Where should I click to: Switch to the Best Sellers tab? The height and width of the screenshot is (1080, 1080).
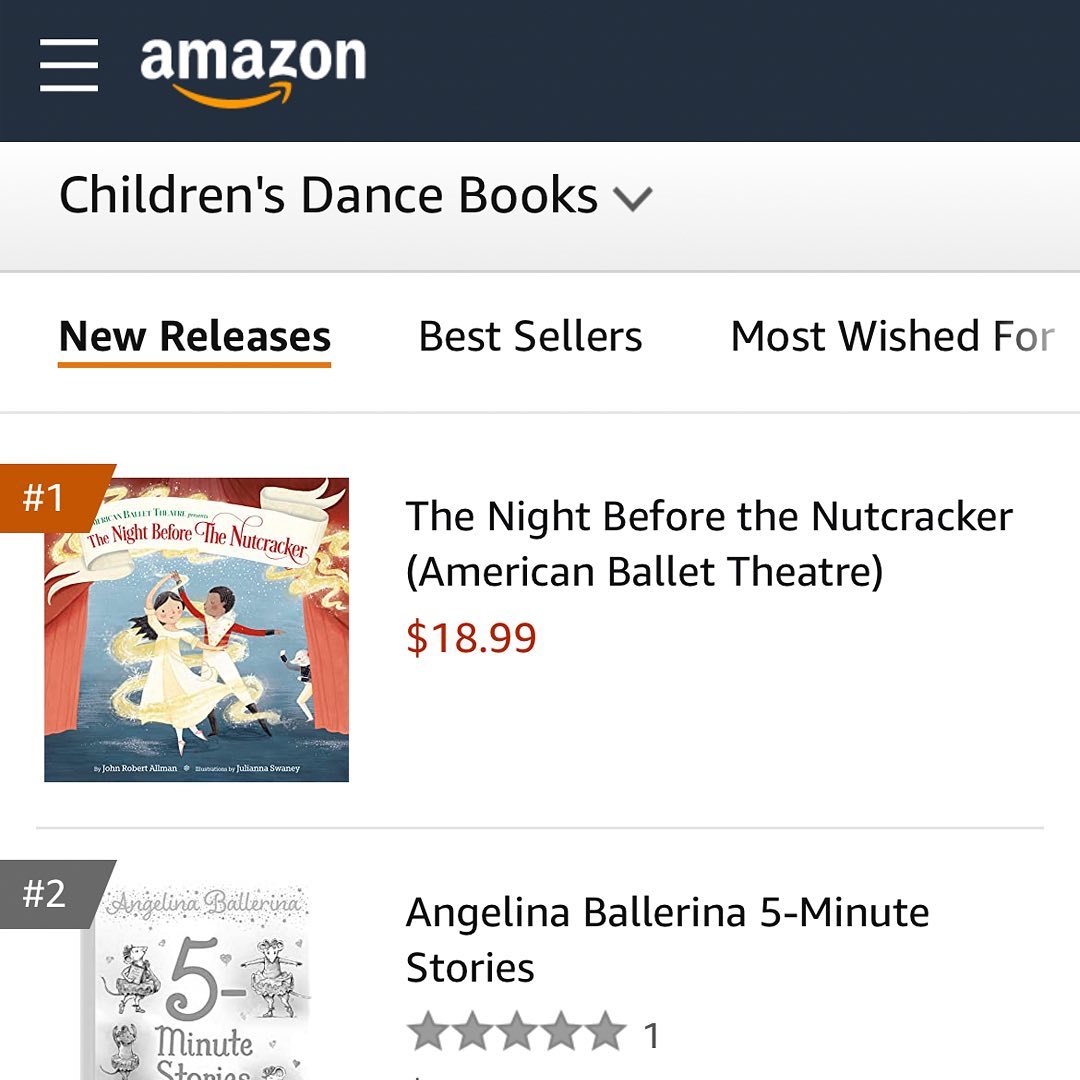[x=530, y=337]
